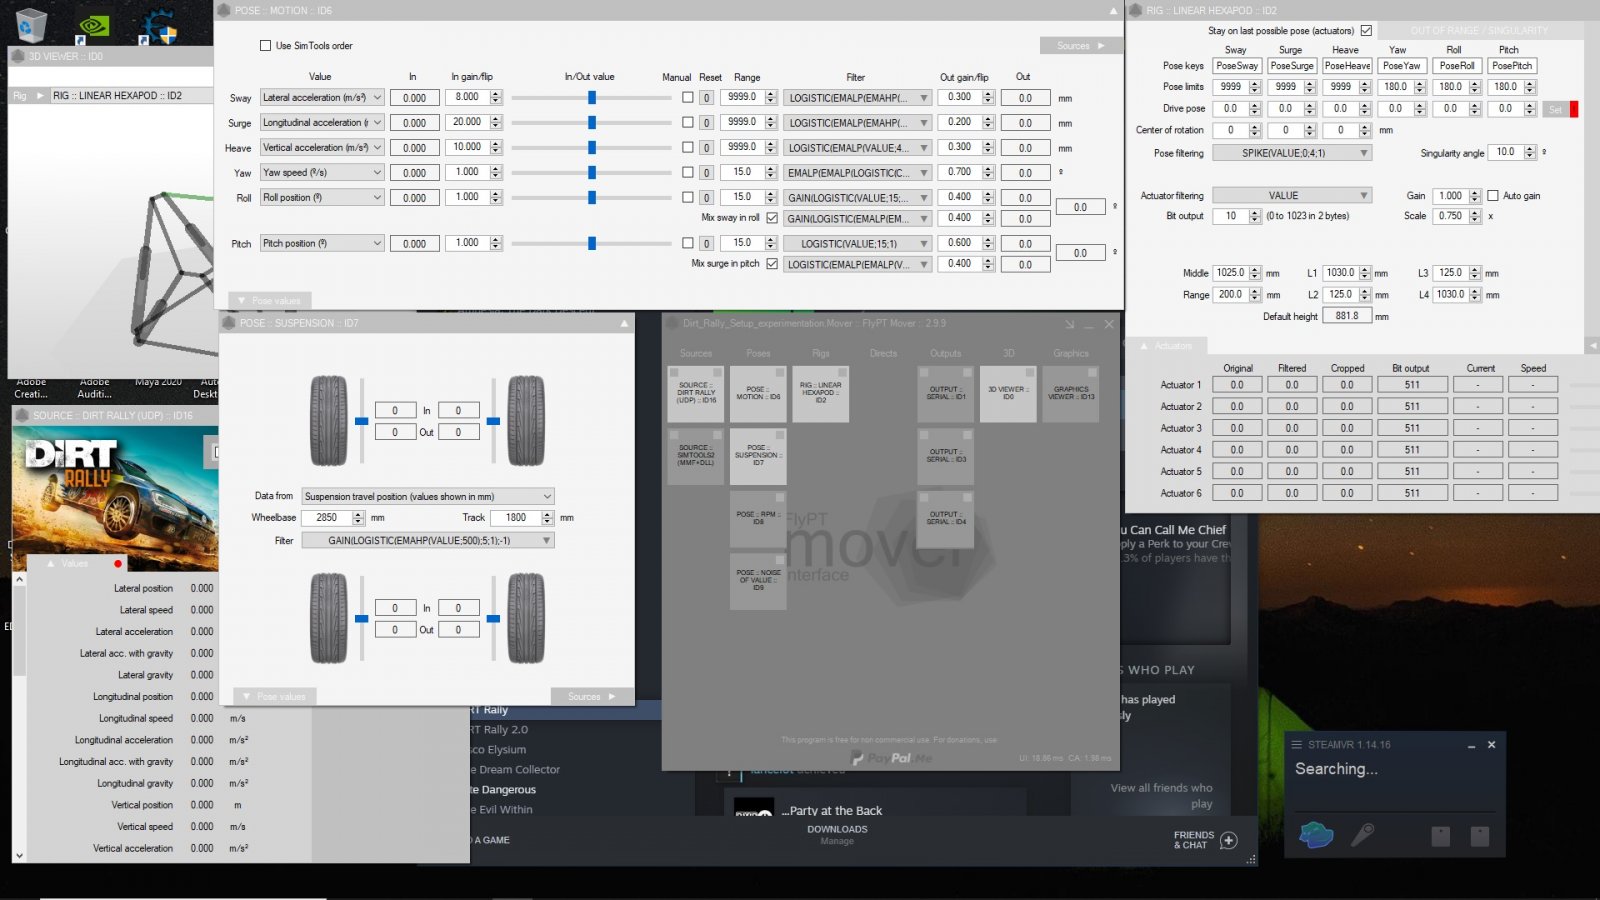Viewport: 1600px width, 900px height.
Task: Click the Outputs column header in Mover
Action: (x=945, y=354)
